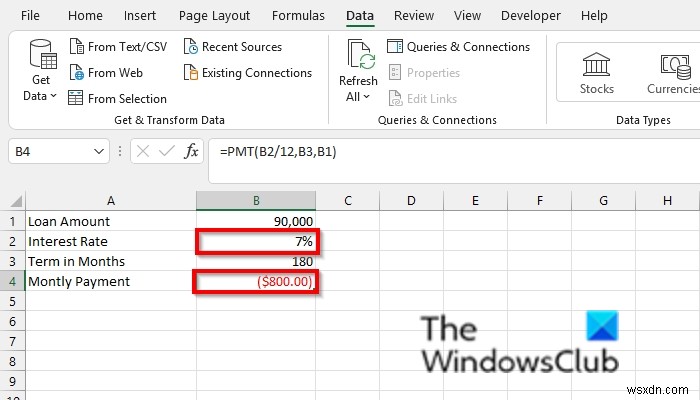Click inside the formula bar
The width and height of the screenshot is (700, 400).
pos(454,160)
